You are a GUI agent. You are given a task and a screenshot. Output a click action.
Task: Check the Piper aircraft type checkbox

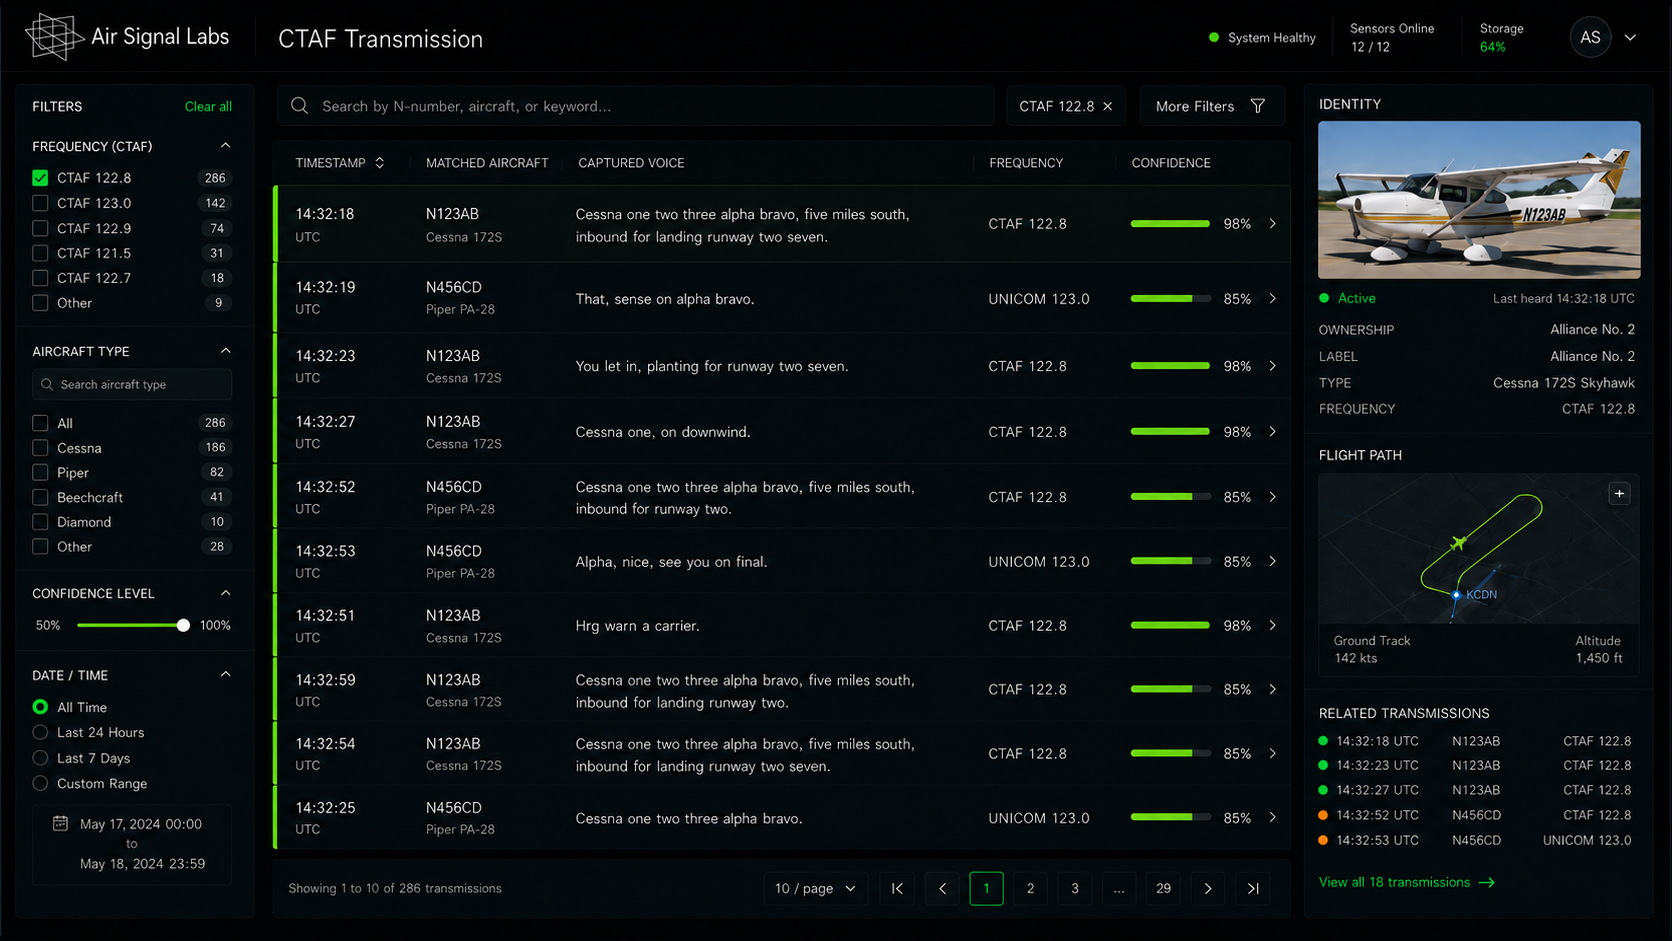coord(40,472)
